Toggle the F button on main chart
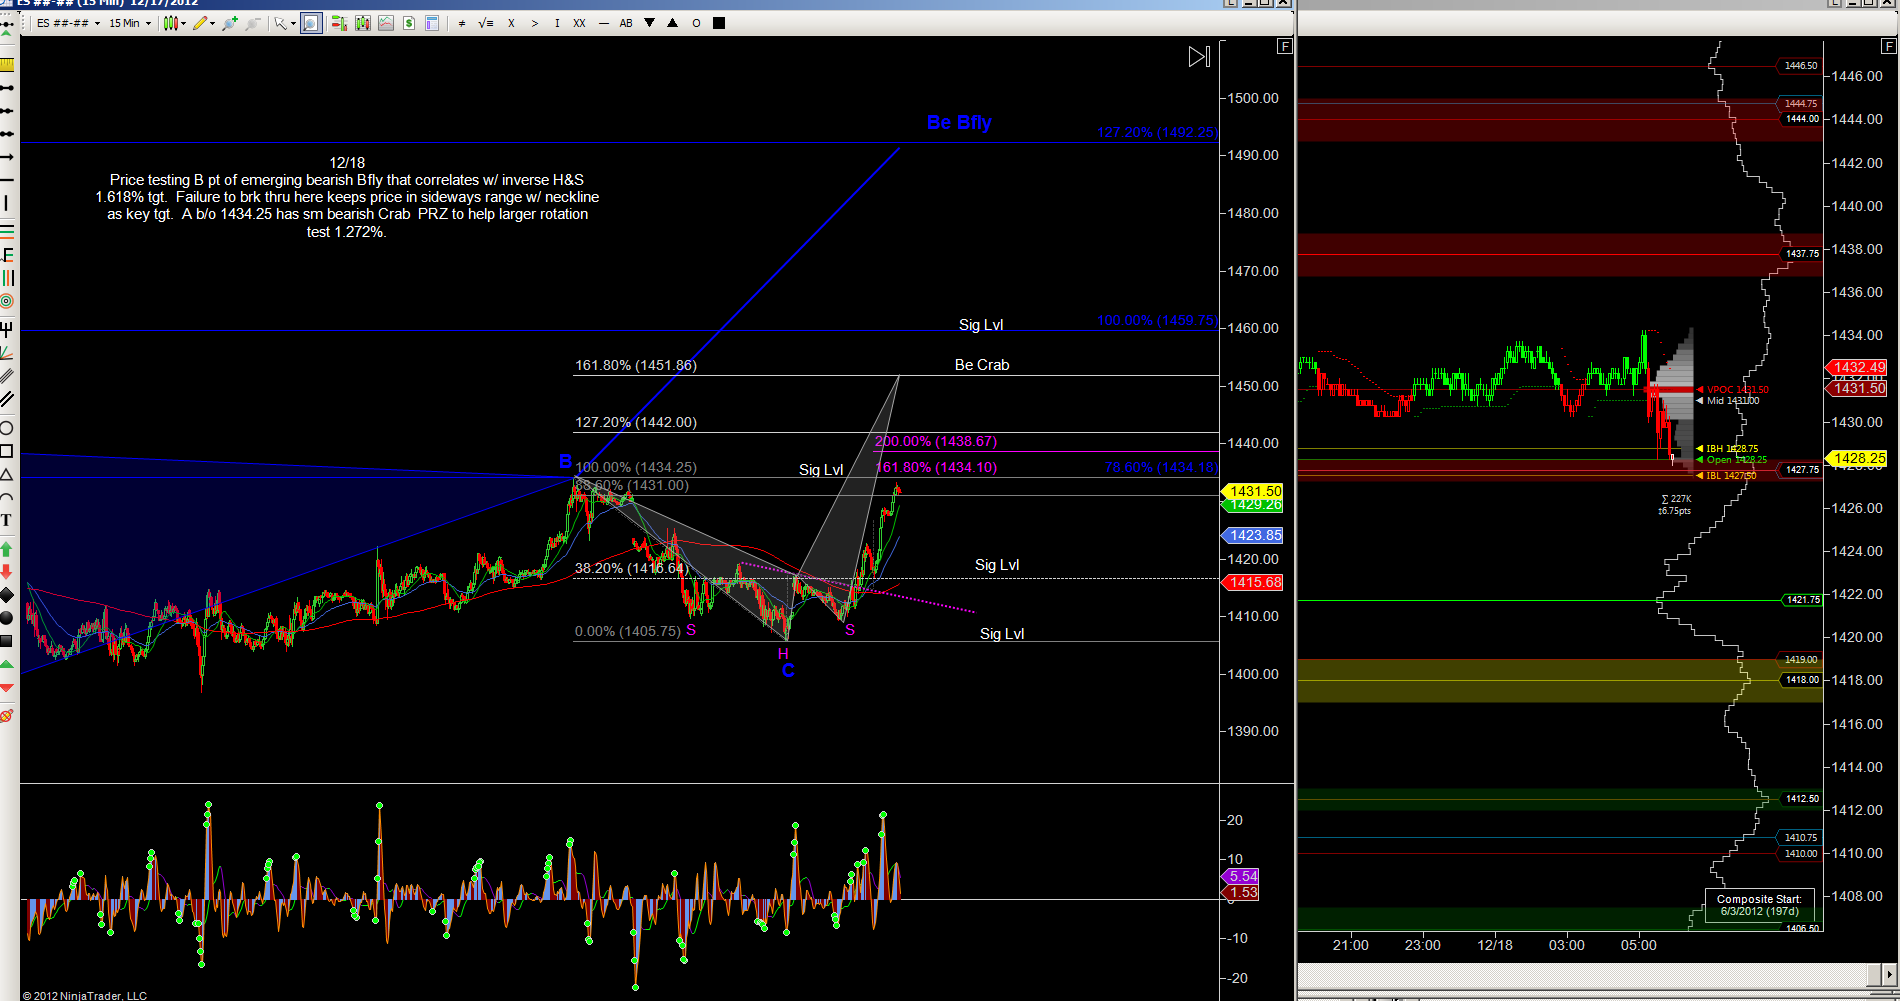The image size is (1900, 1001). click(1285, 46)
